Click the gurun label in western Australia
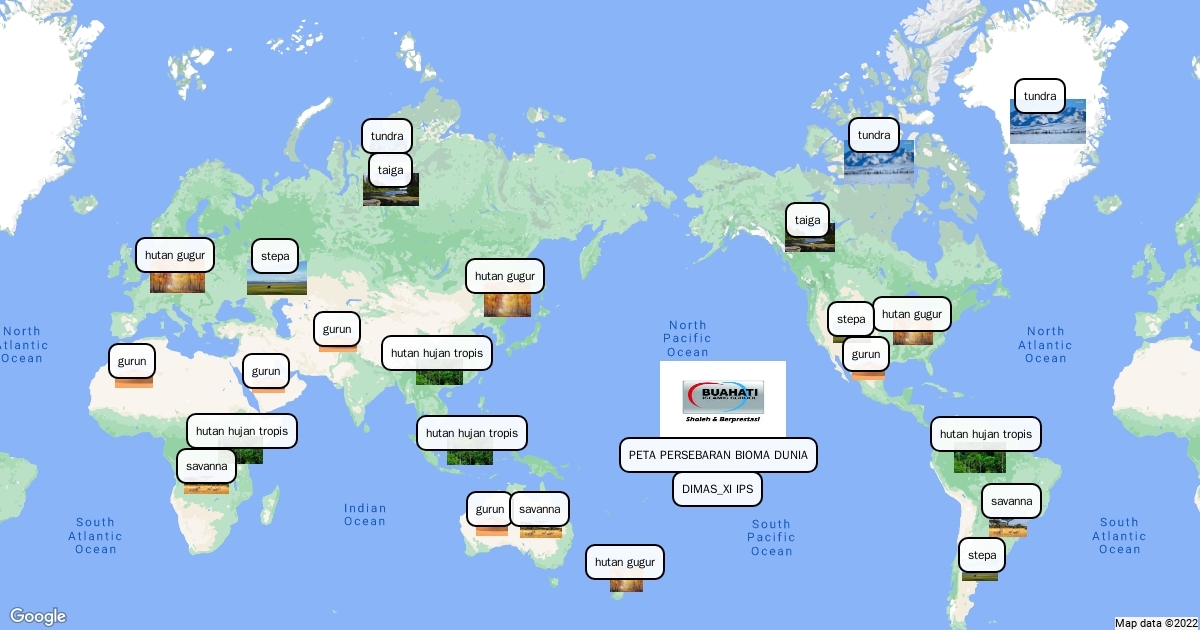The height and width of the screenshot is (630, 1200). 489,509
